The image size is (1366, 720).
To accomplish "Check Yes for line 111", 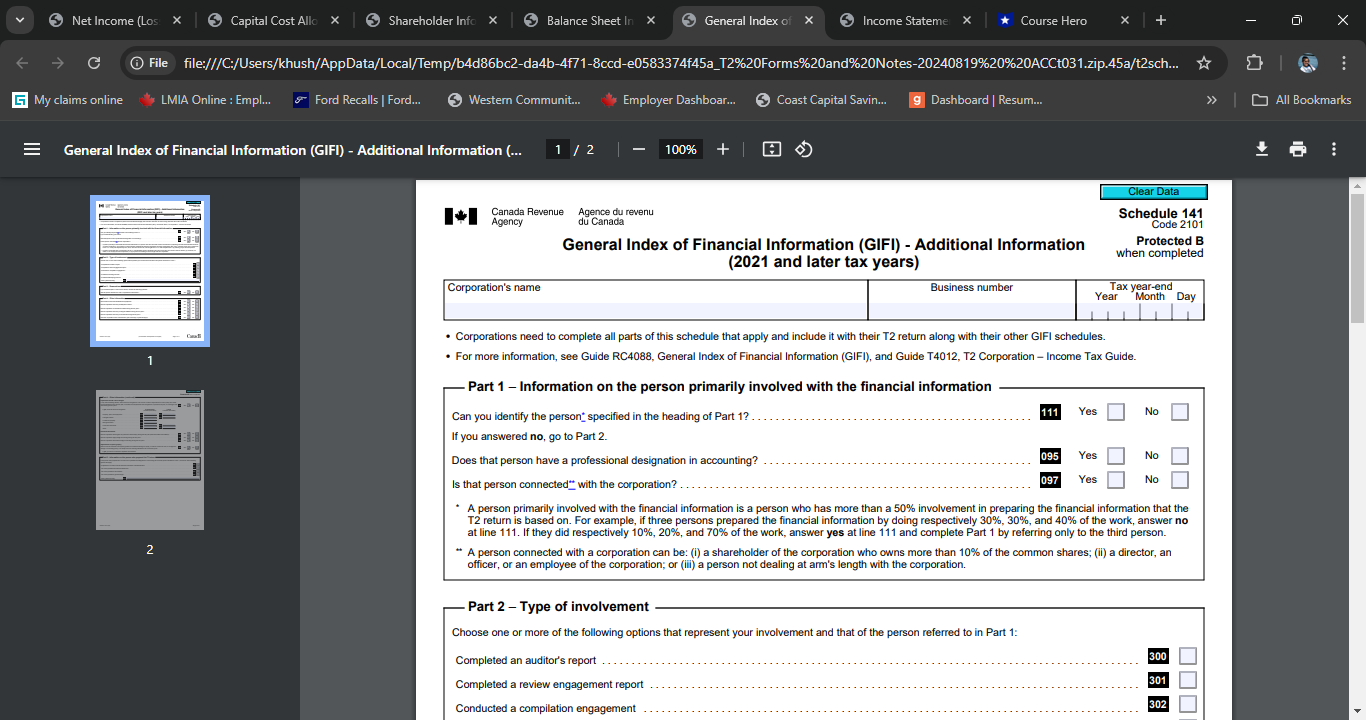I will [1115, 411].
